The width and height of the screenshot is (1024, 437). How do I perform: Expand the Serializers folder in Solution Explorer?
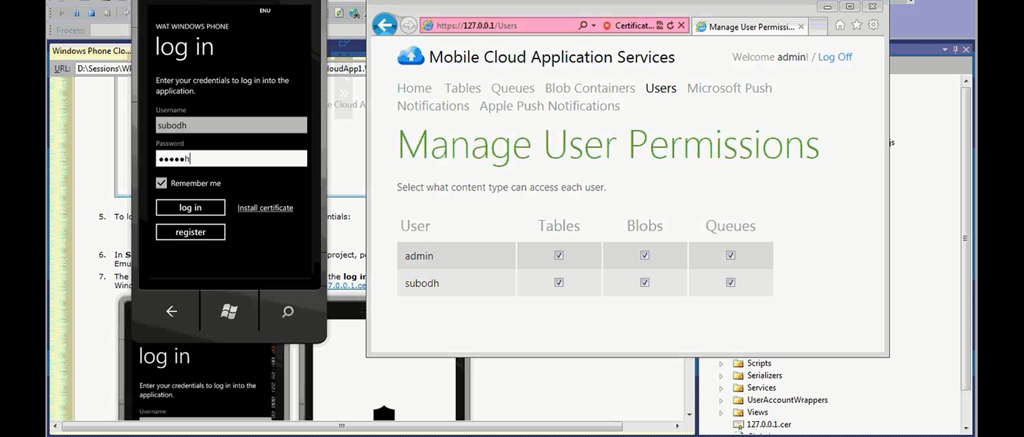[721, 376]
